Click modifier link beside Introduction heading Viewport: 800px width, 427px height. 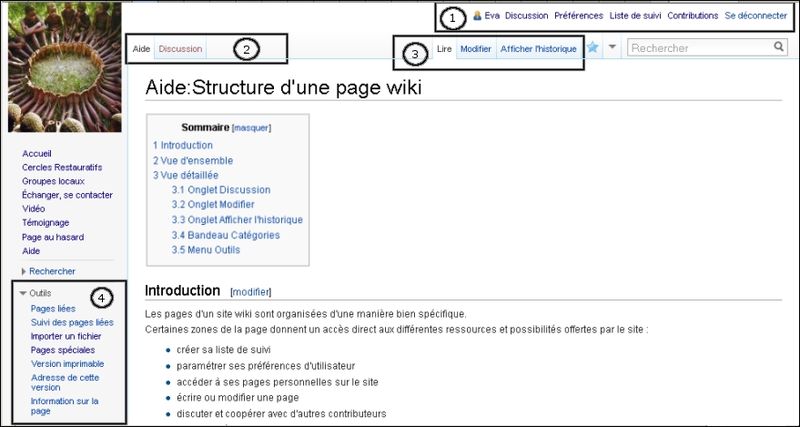(251, 292)
